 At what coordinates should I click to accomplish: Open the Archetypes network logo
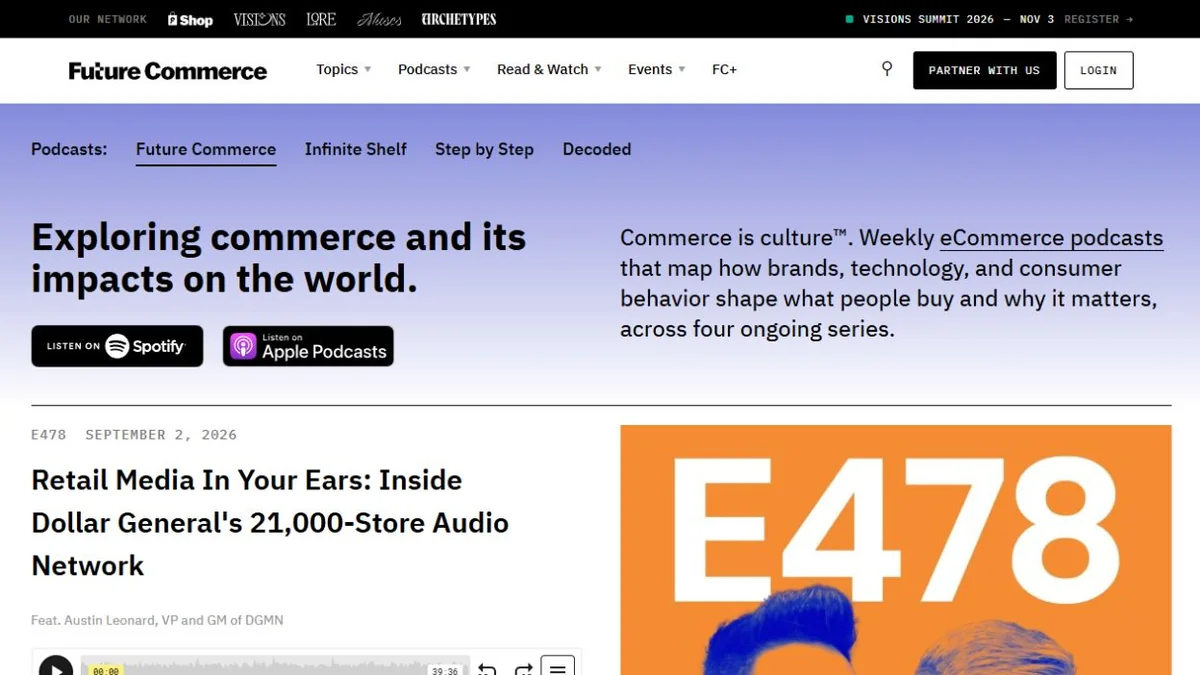[x=459, y=19]
